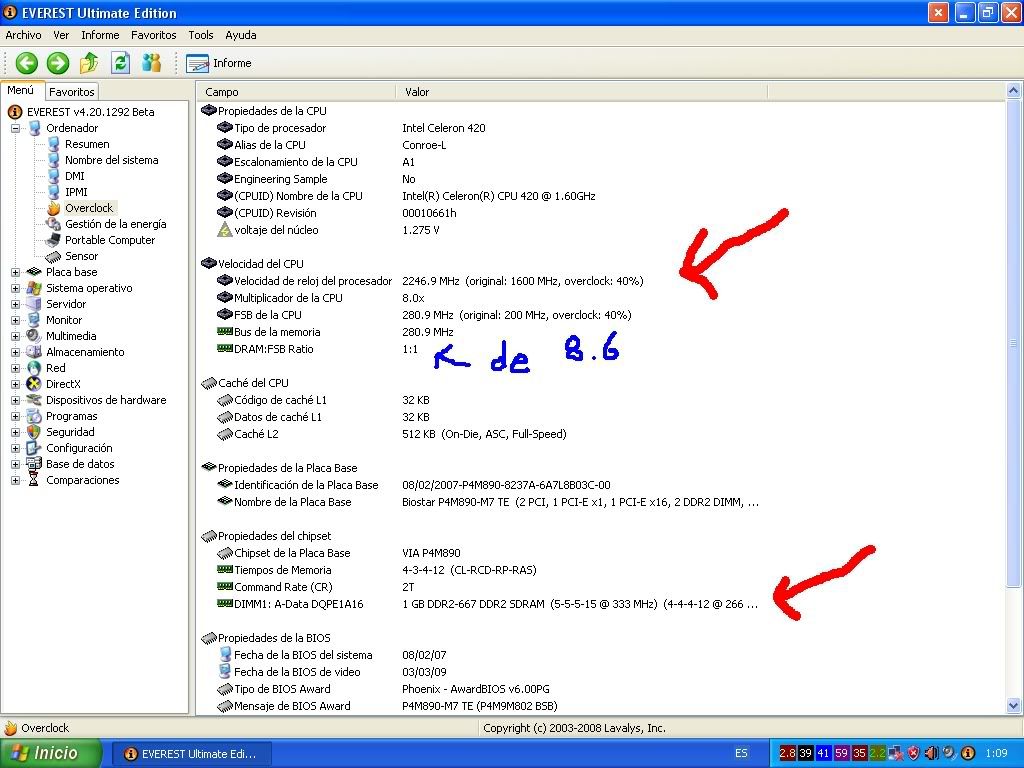The image size is (1024, 768).
Task: Go back with the green left arrow
Action: (x=27, y=63)
